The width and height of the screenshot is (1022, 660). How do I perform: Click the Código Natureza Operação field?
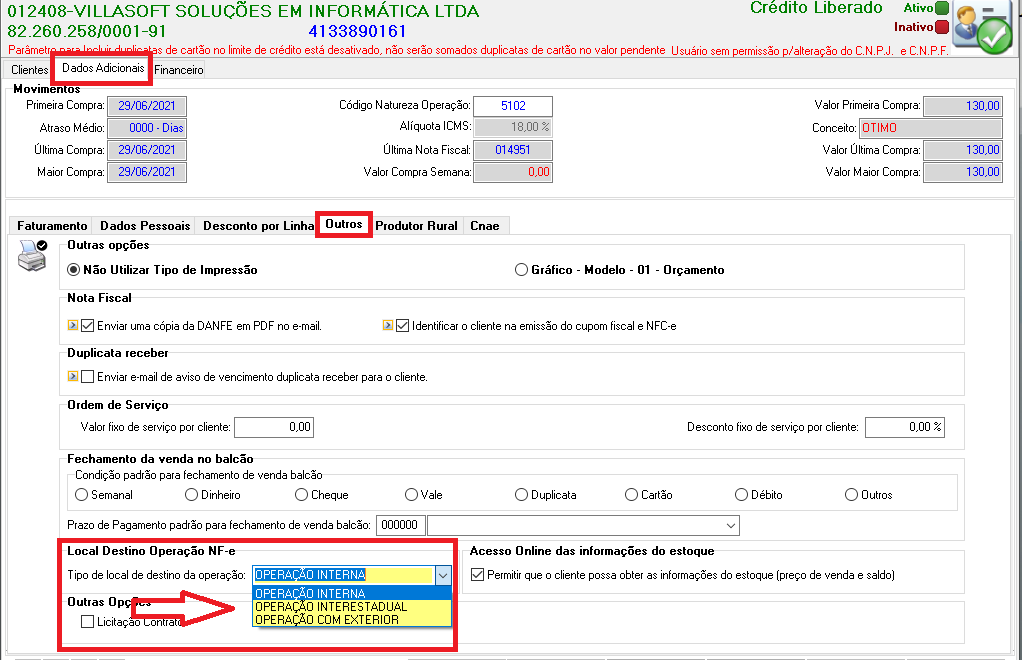pyautogui.click(x=513, y=106)
